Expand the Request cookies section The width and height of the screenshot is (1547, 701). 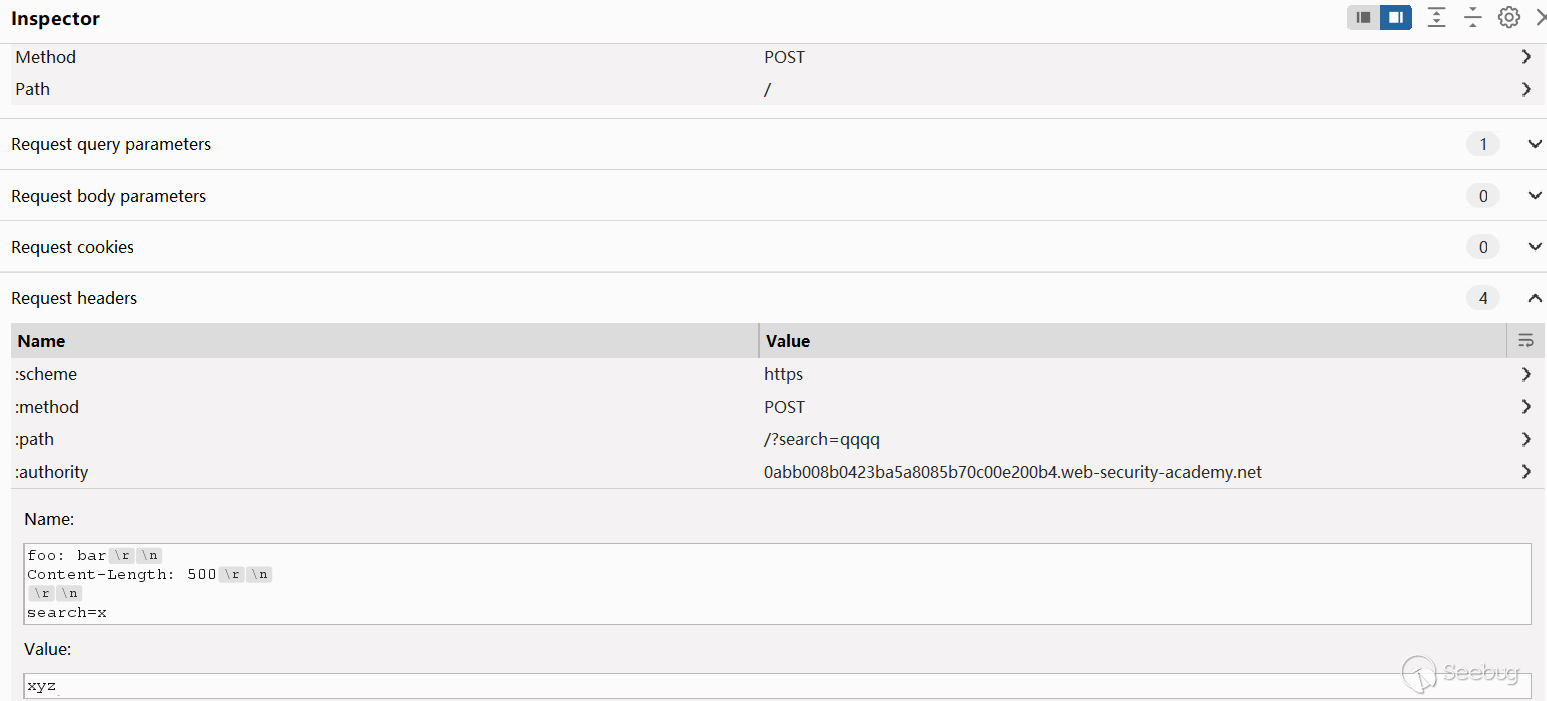[1535, 247]
